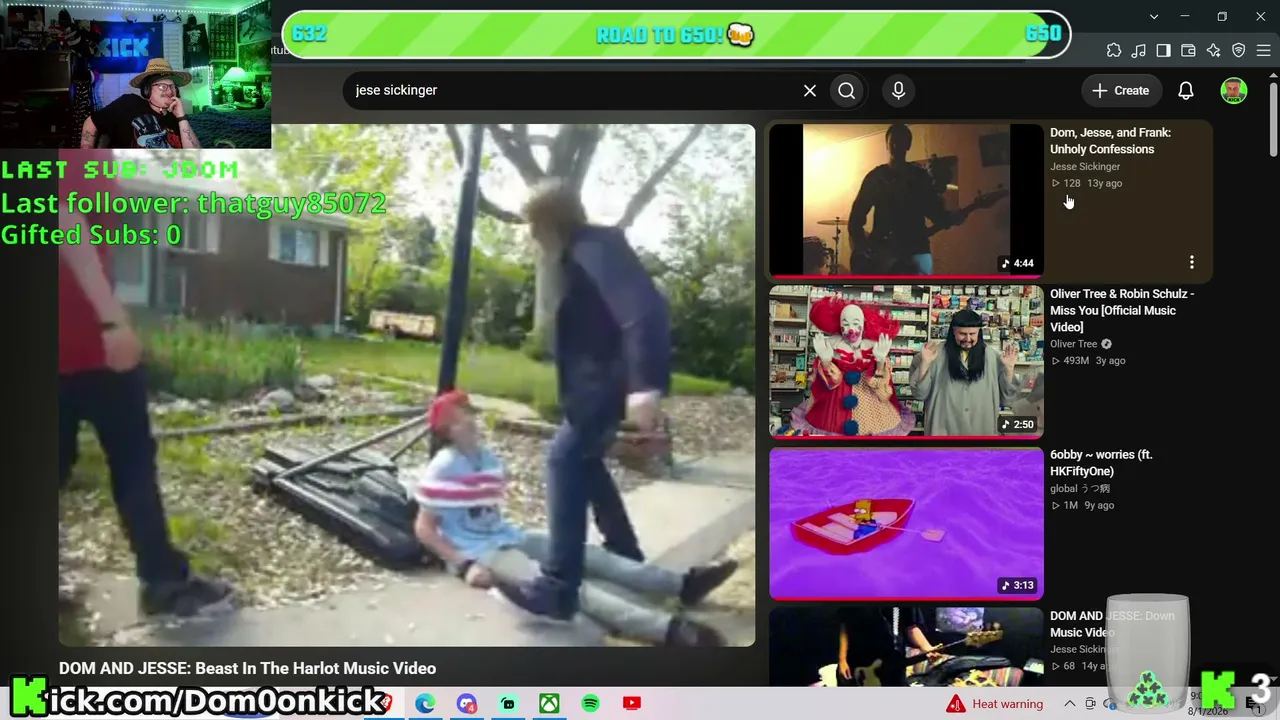Open the Xbox app from the taskbar
Viewport: 1280px width, 720px height.
pyautogui.click(x=549, y=704)
